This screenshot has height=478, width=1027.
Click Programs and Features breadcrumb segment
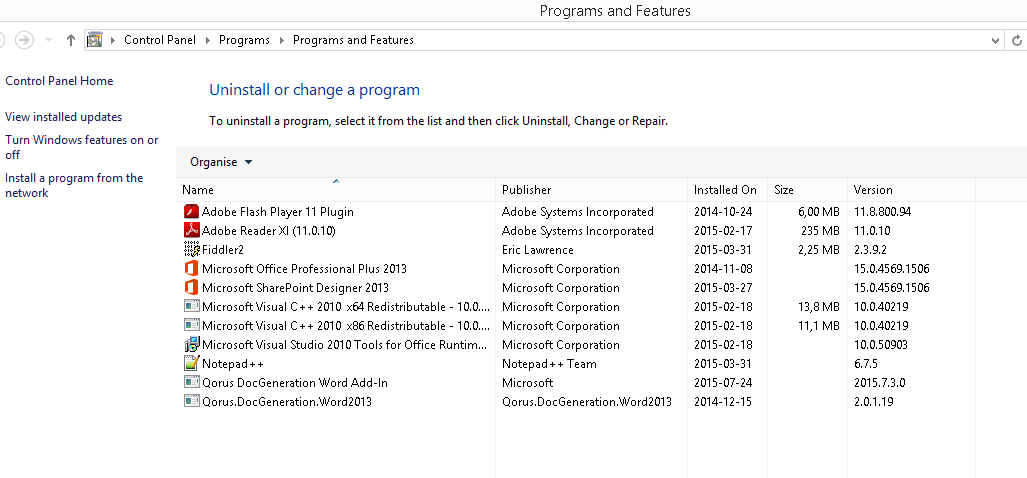[x=353, y=40]
